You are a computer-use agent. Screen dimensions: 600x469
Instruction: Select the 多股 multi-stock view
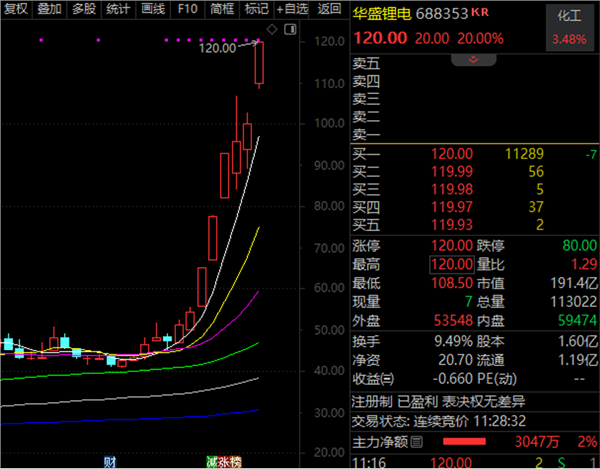point(83,9)
